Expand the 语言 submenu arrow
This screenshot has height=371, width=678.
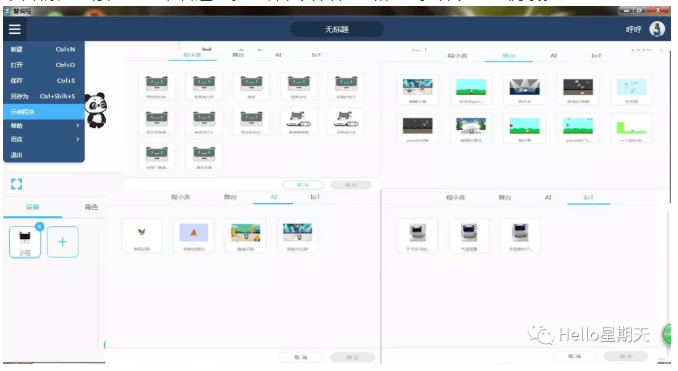77,139
